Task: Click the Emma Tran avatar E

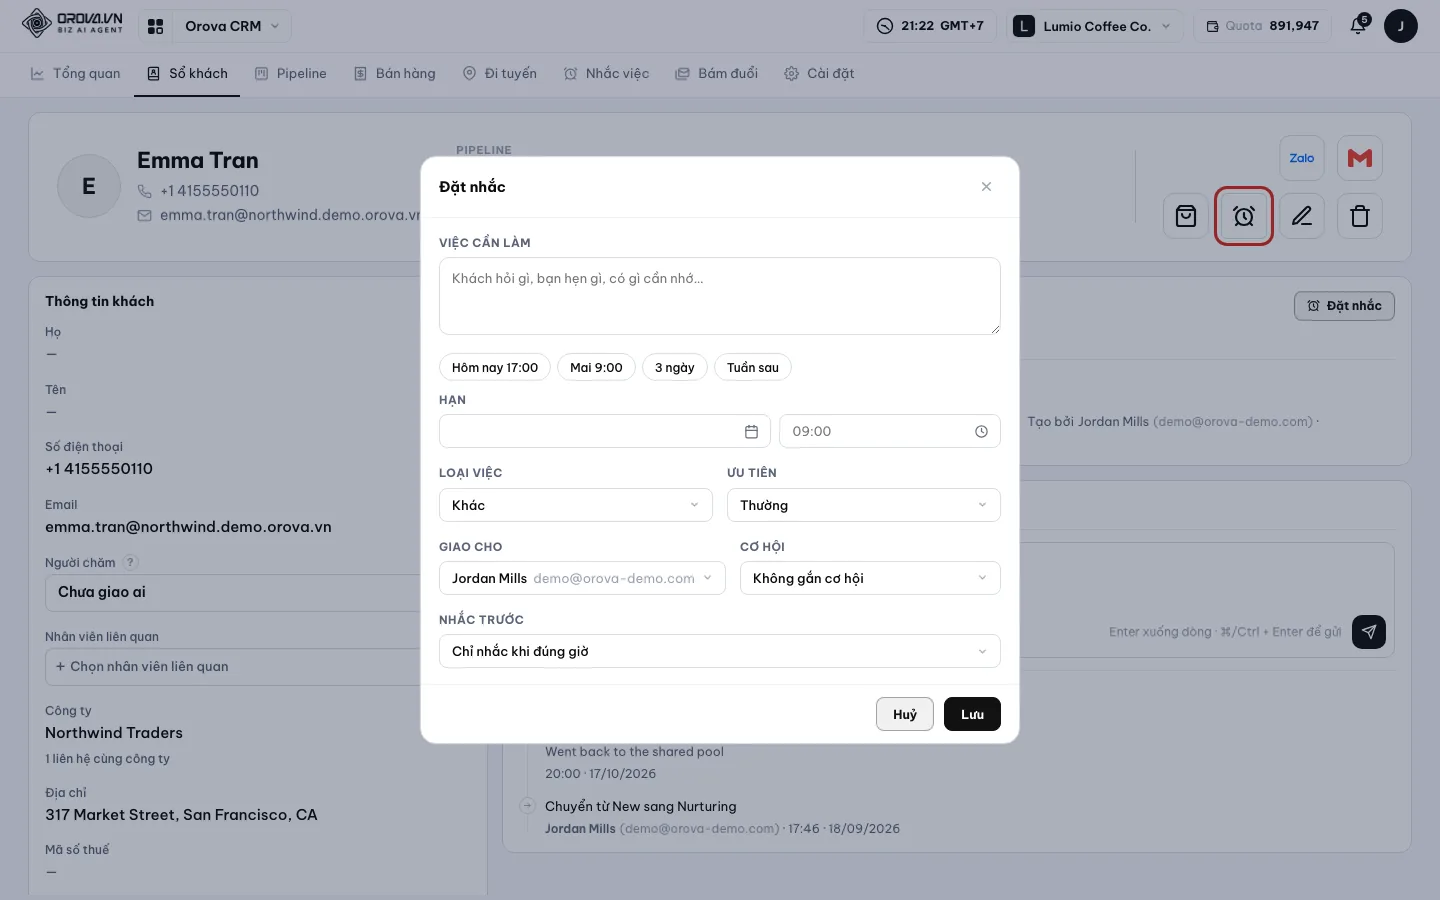Action: 89,186
